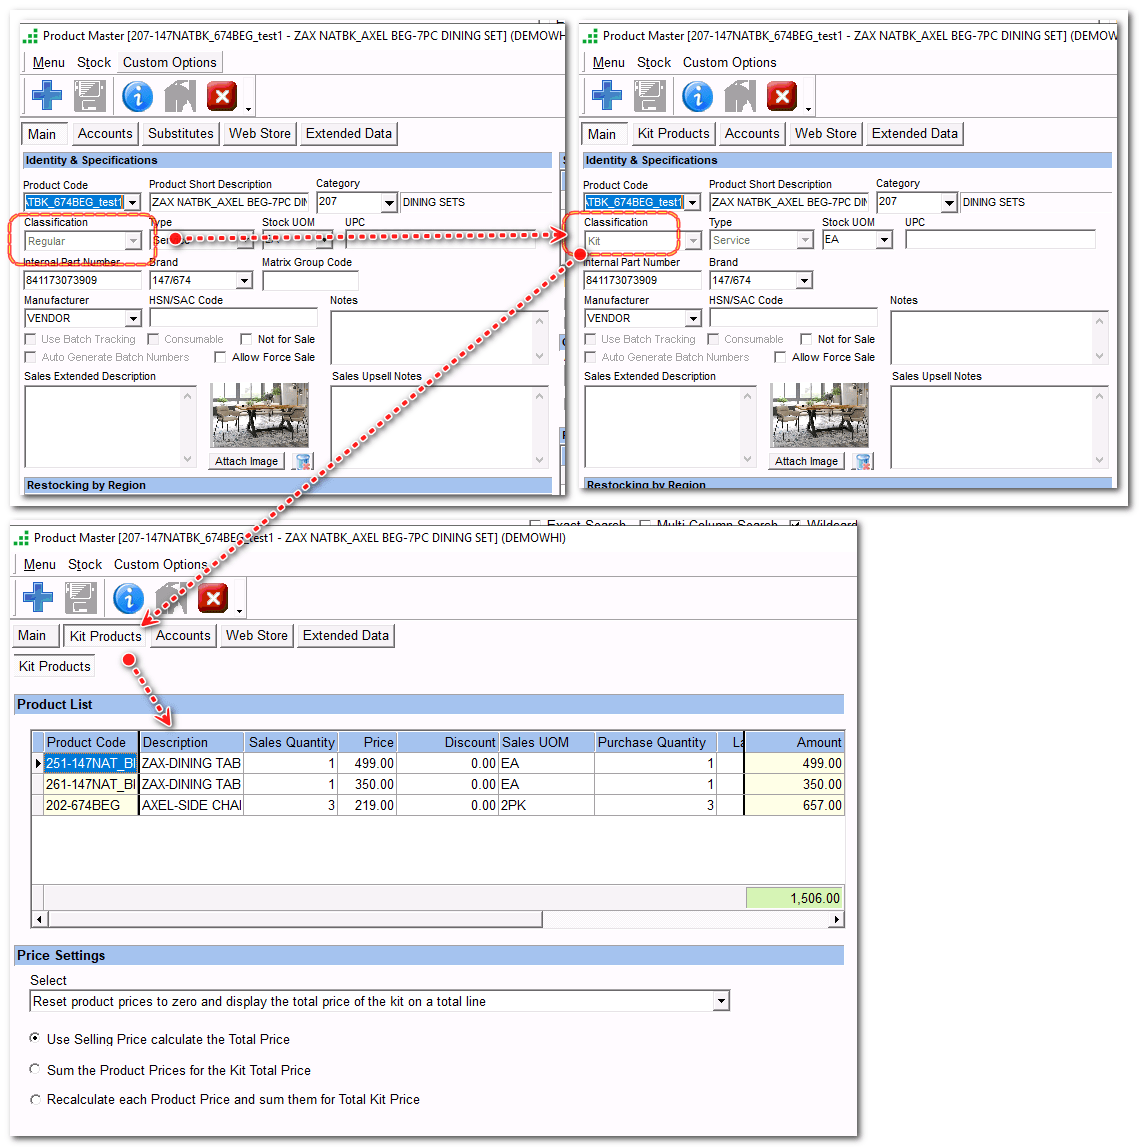Click the info icon in top-right window
Image resolution: width=1139 pixels, height=1147 pixels.
coord(697,97)
